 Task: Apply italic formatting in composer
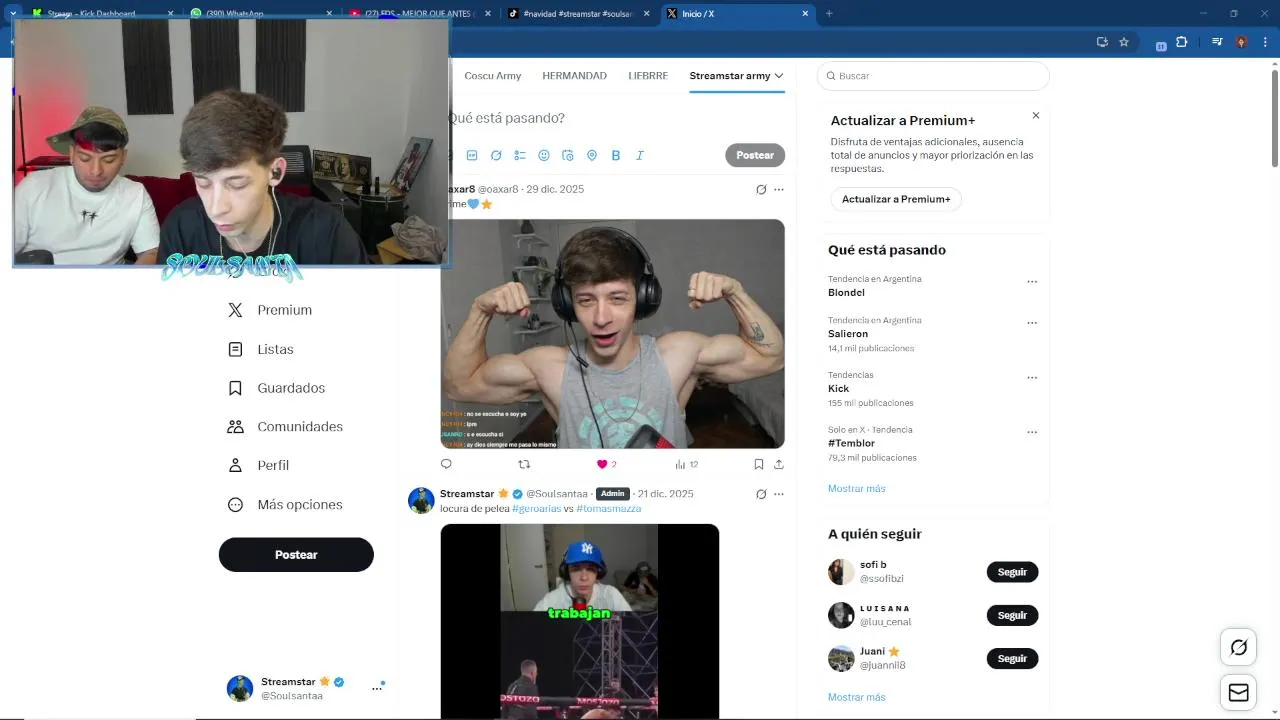coord(640,155)
